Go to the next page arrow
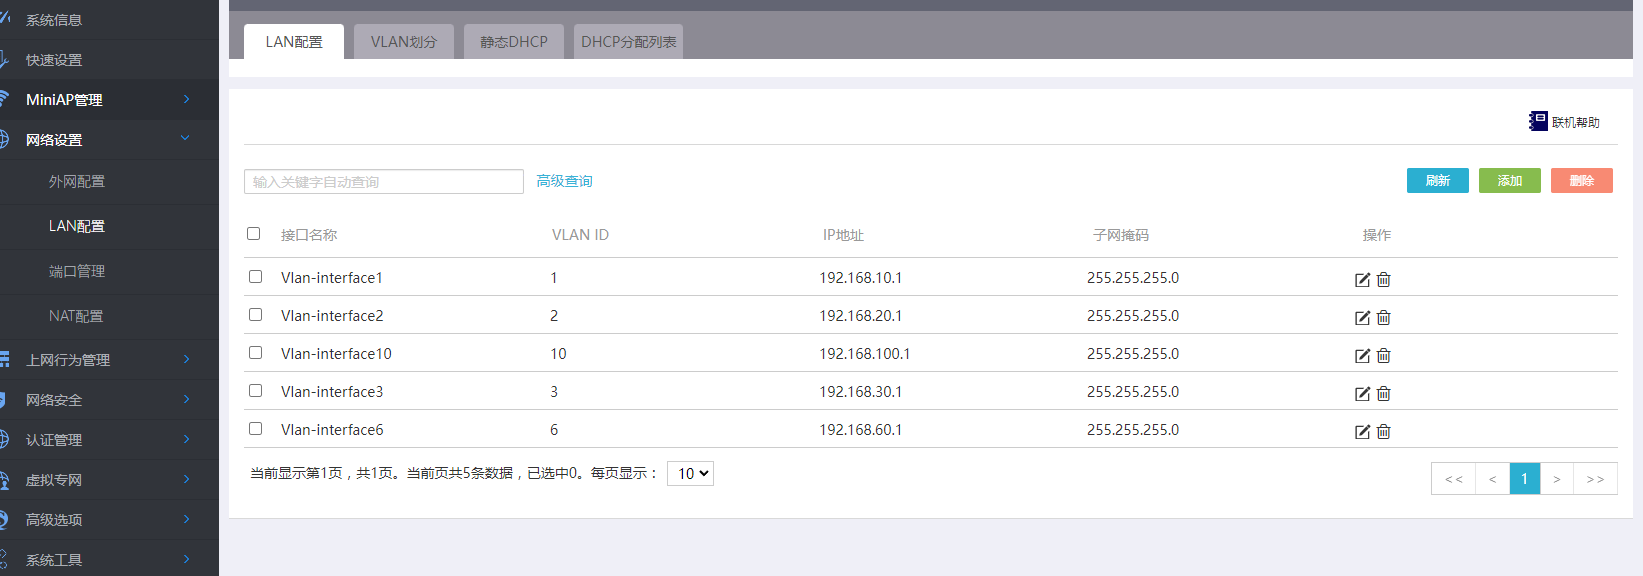This screenshot has height=576, width=1643. (x=1556, y=479)
